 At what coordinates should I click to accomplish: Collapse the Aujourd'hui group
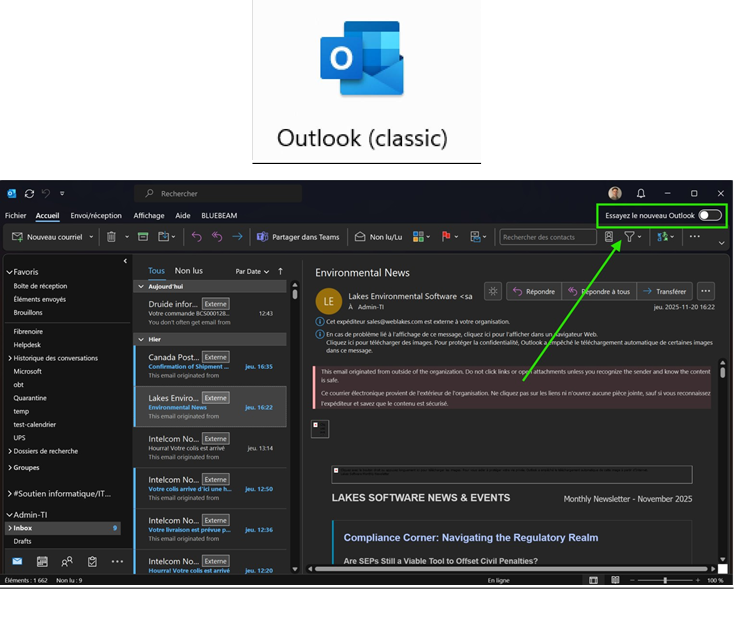click(x=141, y=286)
